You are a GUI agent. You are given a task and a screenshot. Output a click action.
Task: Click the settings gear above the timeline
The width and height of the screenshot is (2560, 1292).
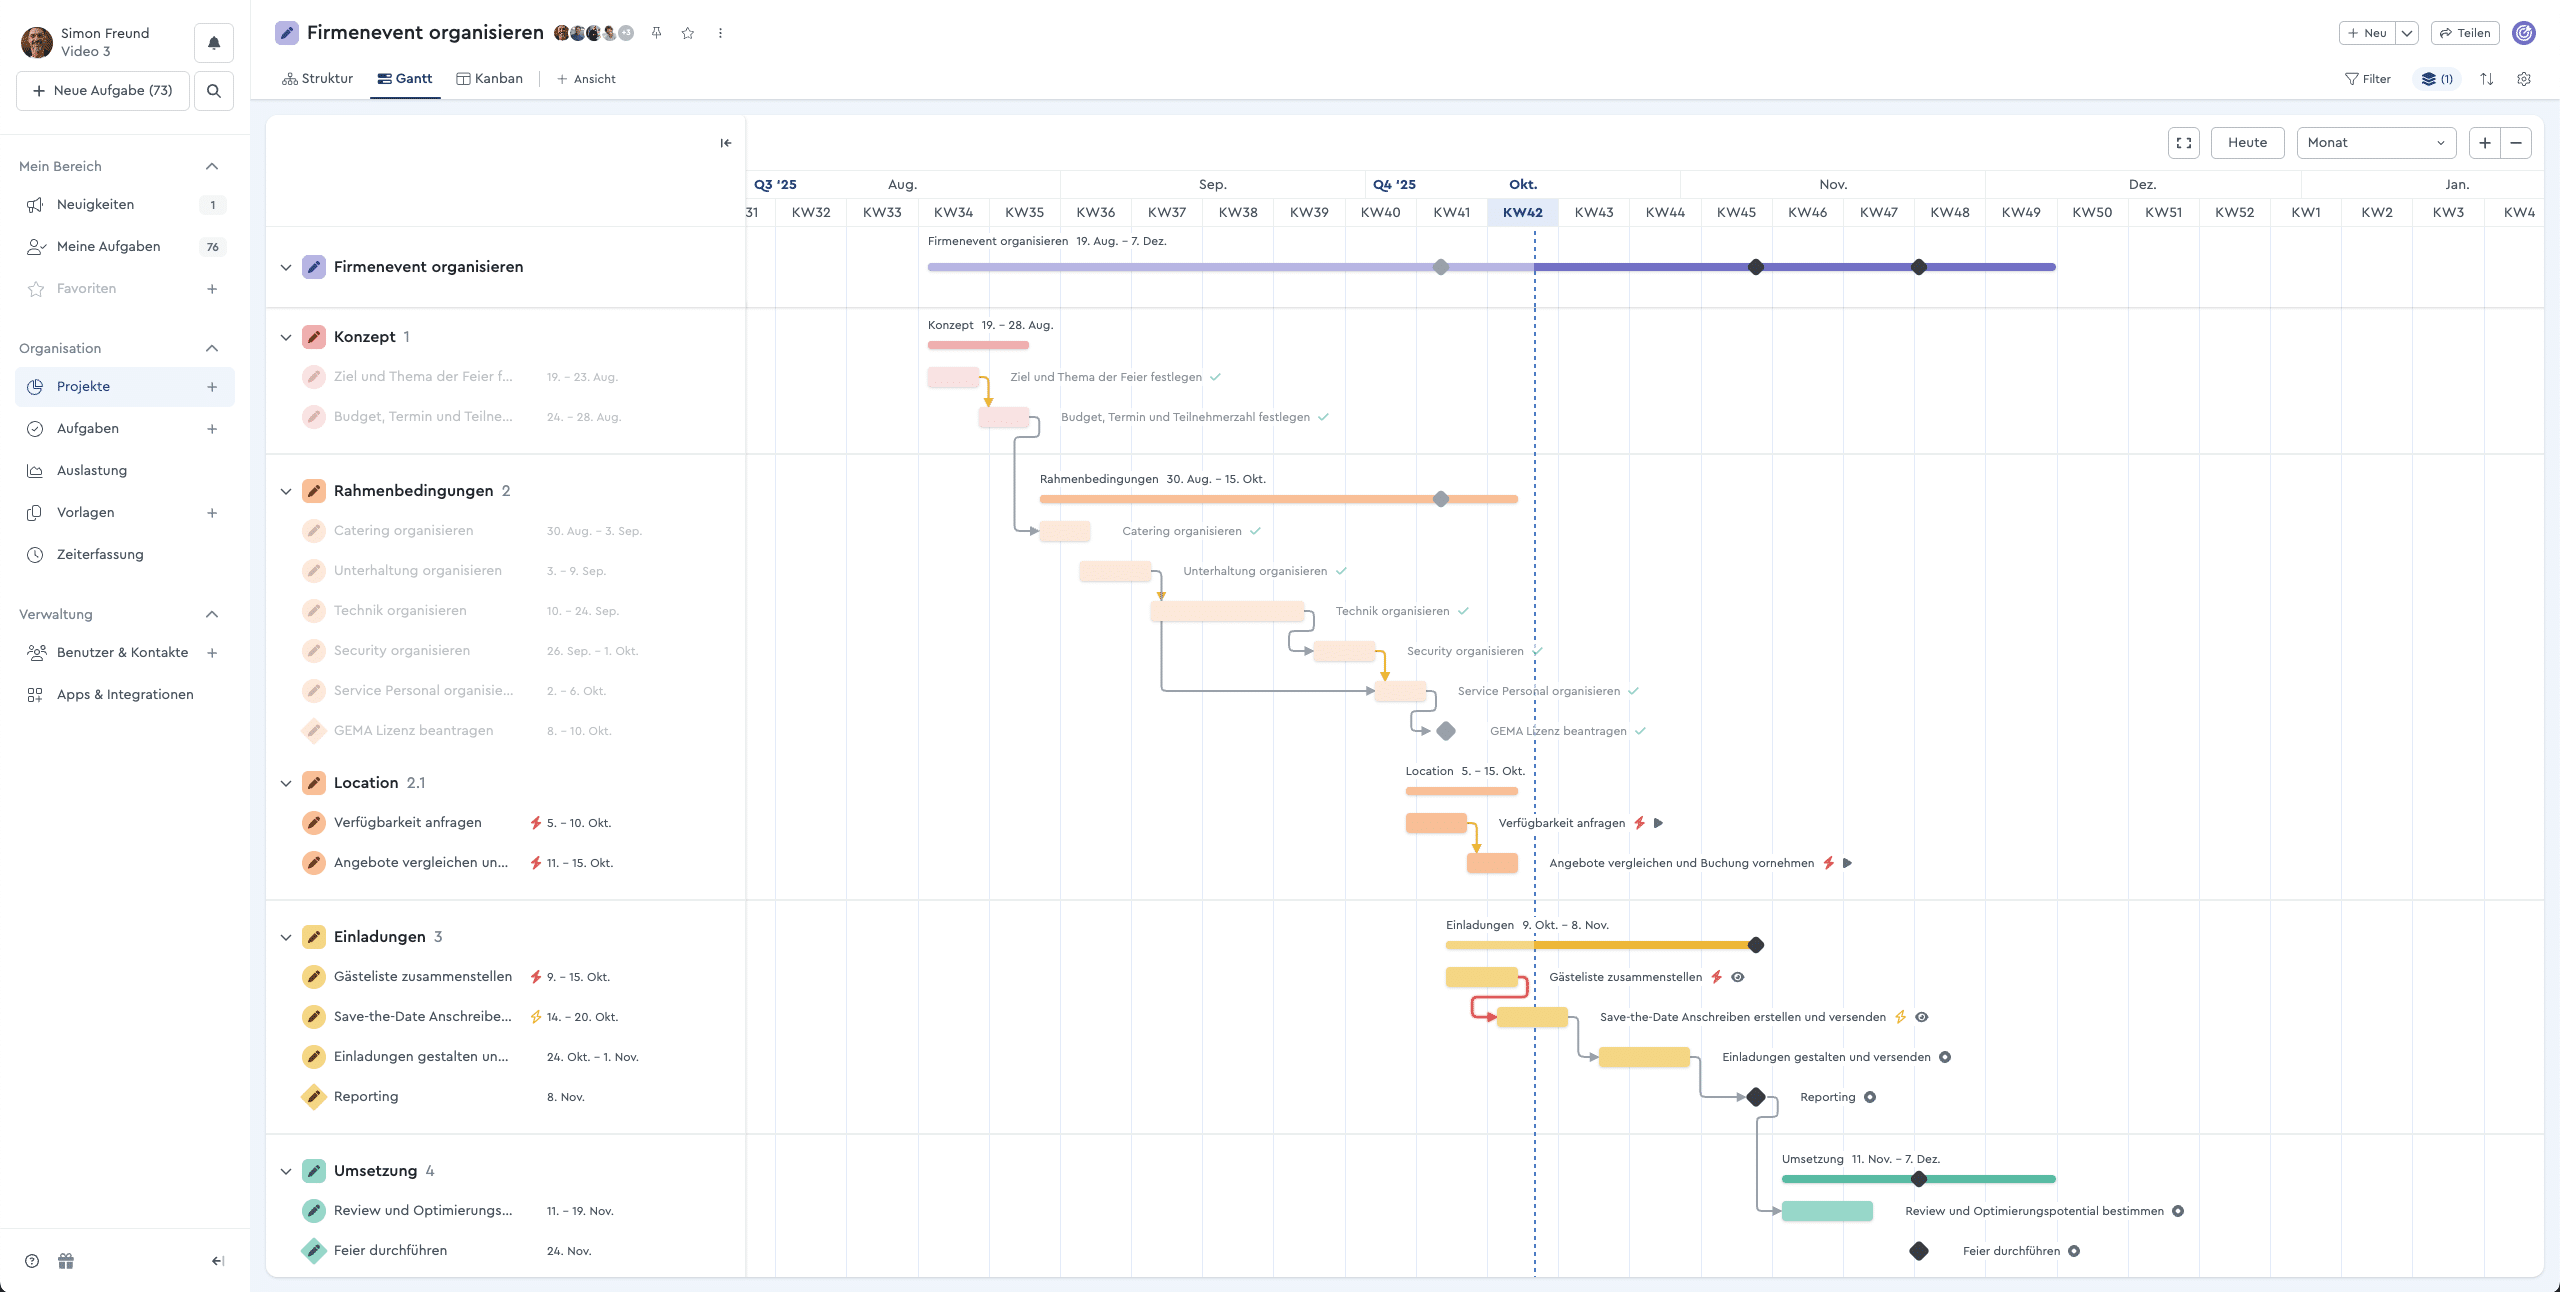[2524, 79]
